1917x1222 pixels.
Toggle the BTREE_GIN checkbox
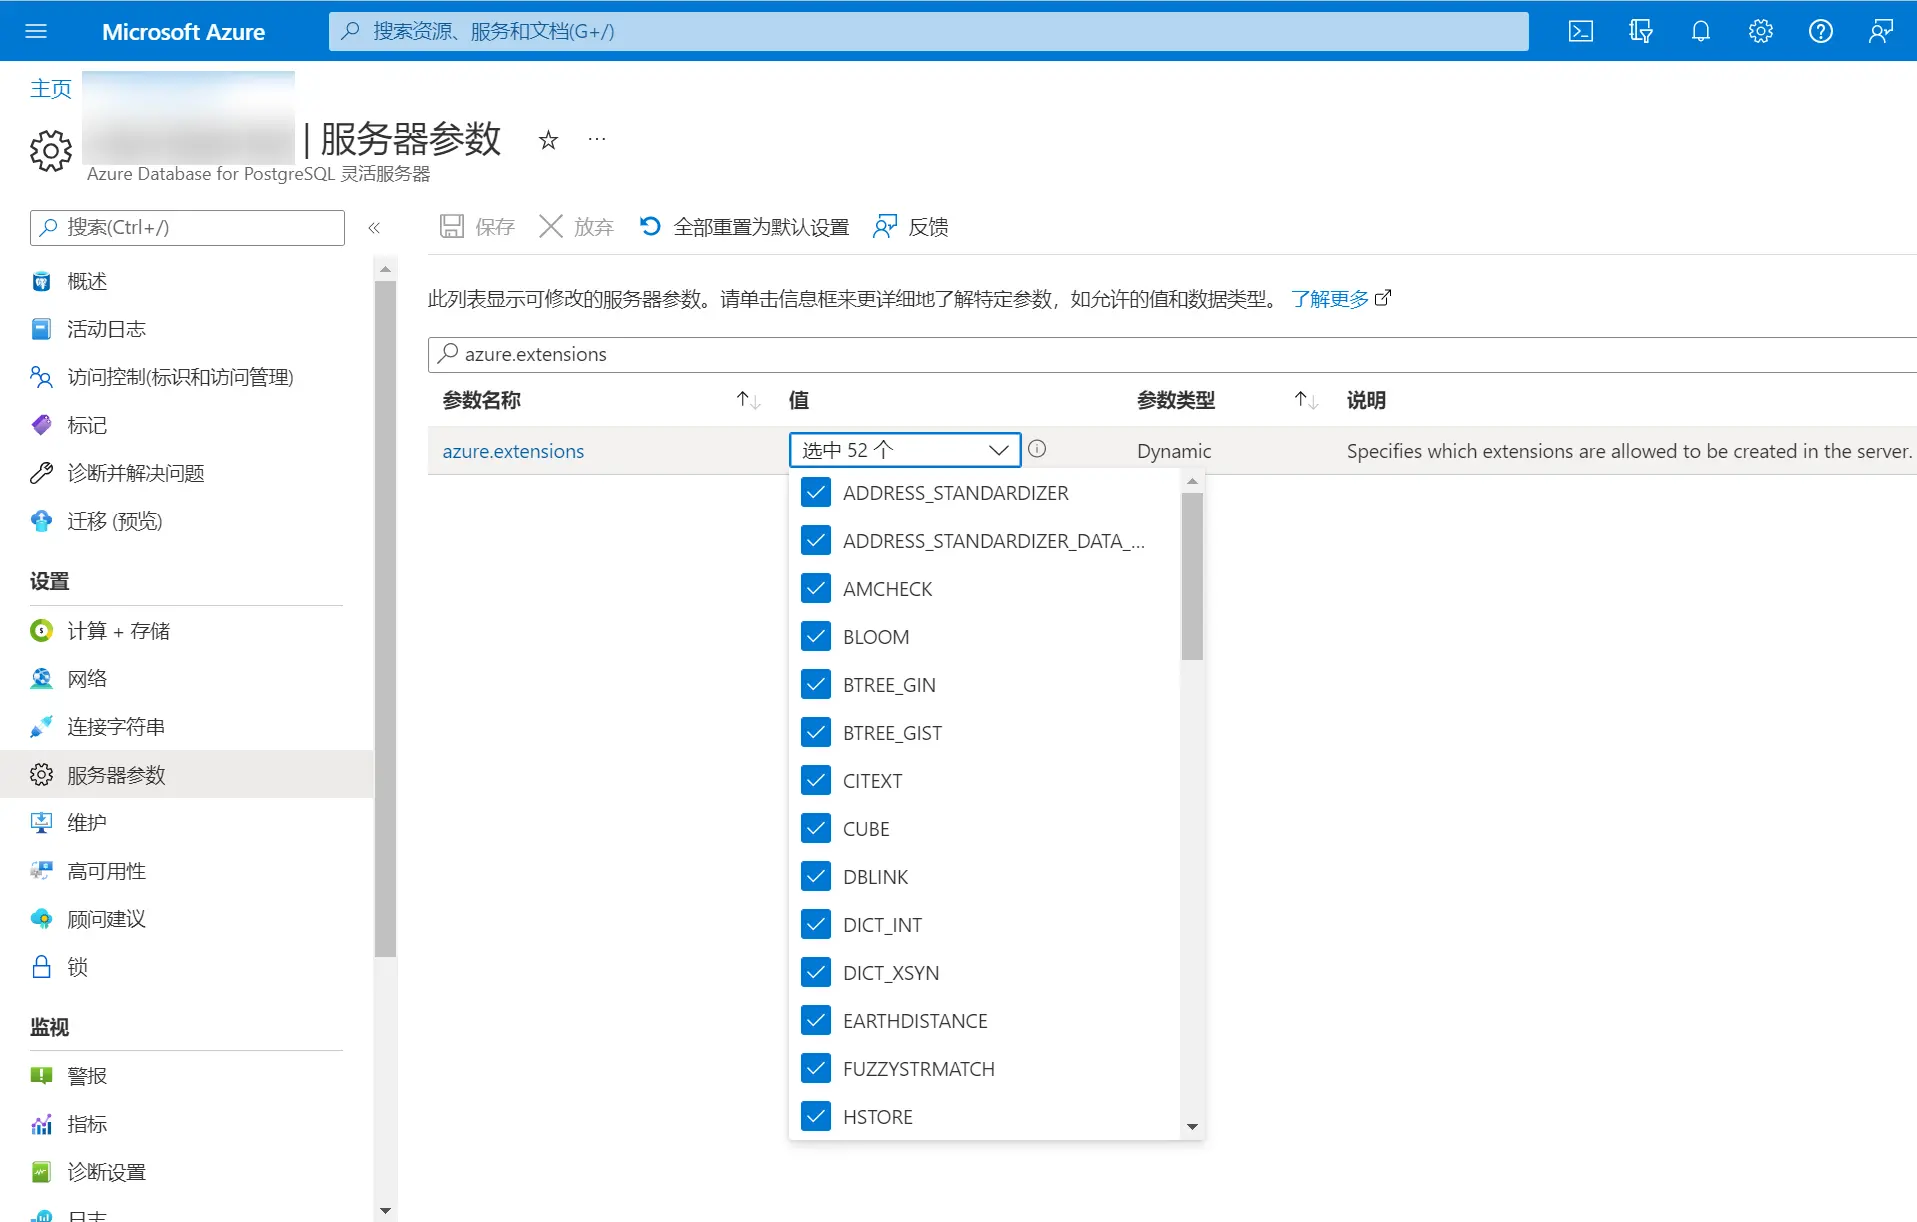coord(816,684)
